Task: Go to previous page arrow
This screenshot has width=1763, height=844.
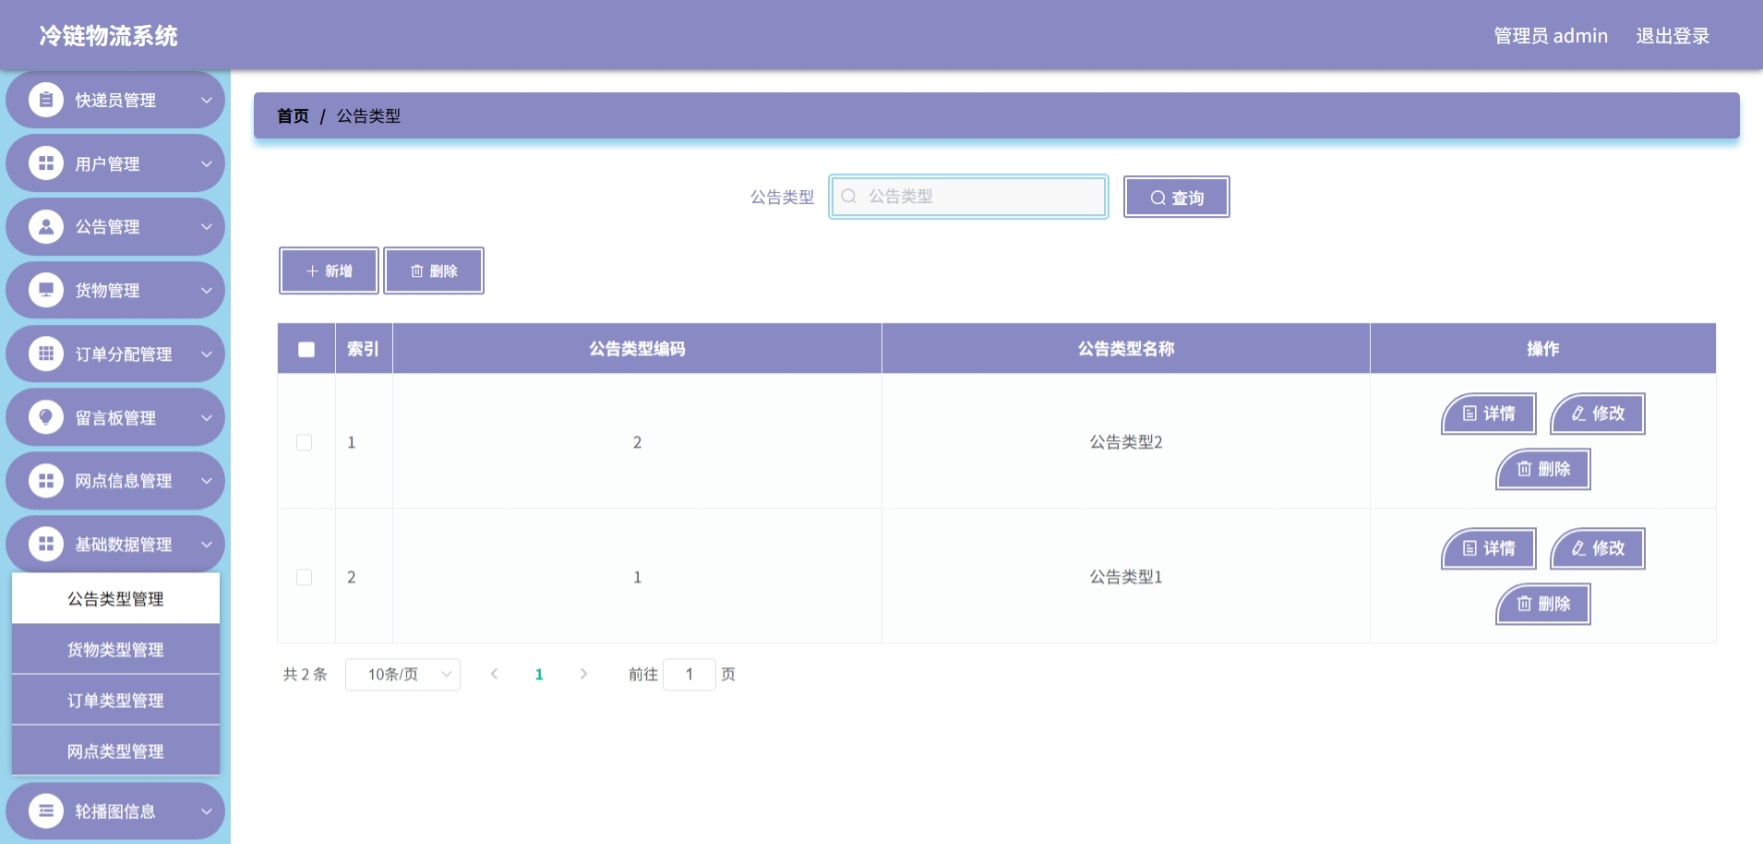Action: tap(494, 674)
